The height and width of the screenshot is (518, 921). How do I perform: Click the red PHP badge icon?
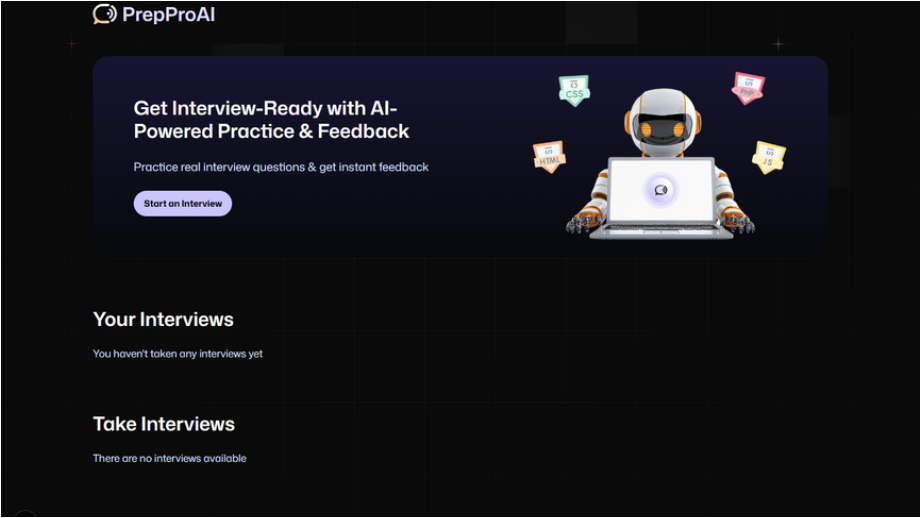pos(747,87)
